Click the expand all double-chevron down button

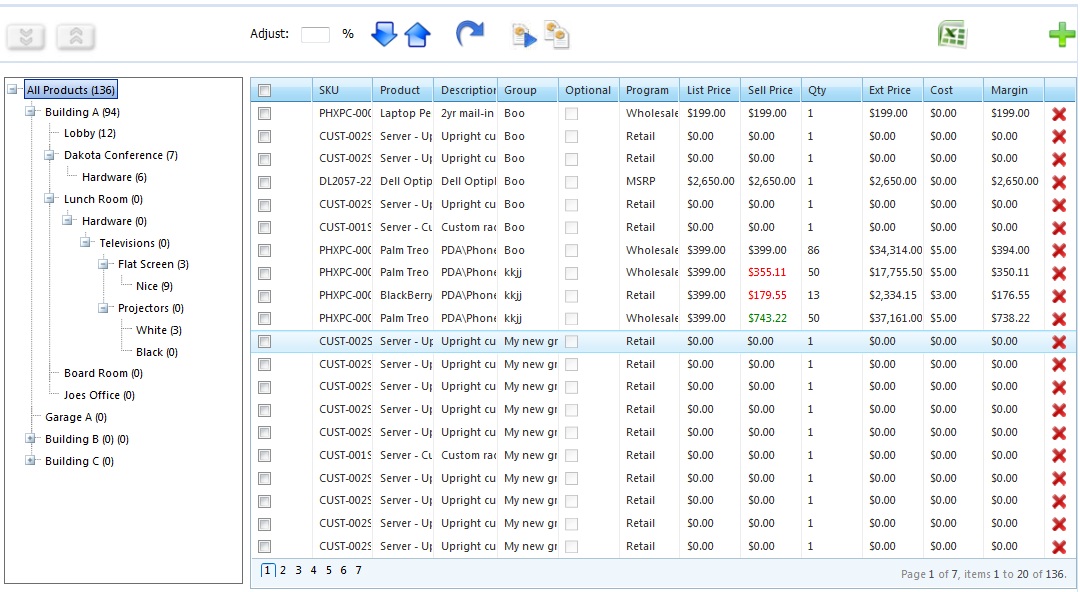point(27,37)
